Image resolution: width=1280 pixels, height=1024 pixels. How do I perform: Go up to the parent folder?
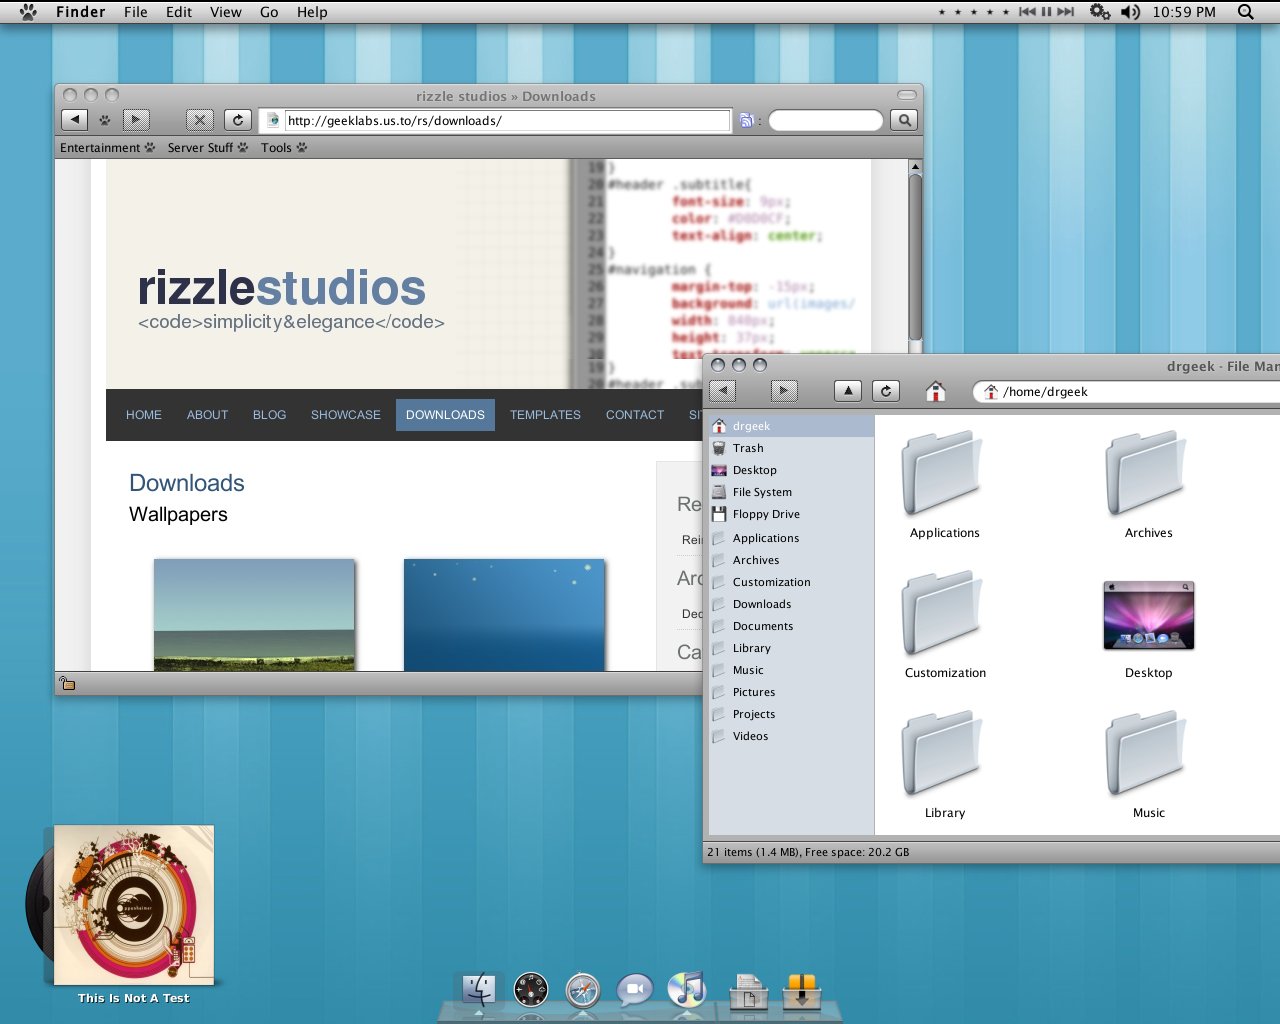tap(848, 391)
